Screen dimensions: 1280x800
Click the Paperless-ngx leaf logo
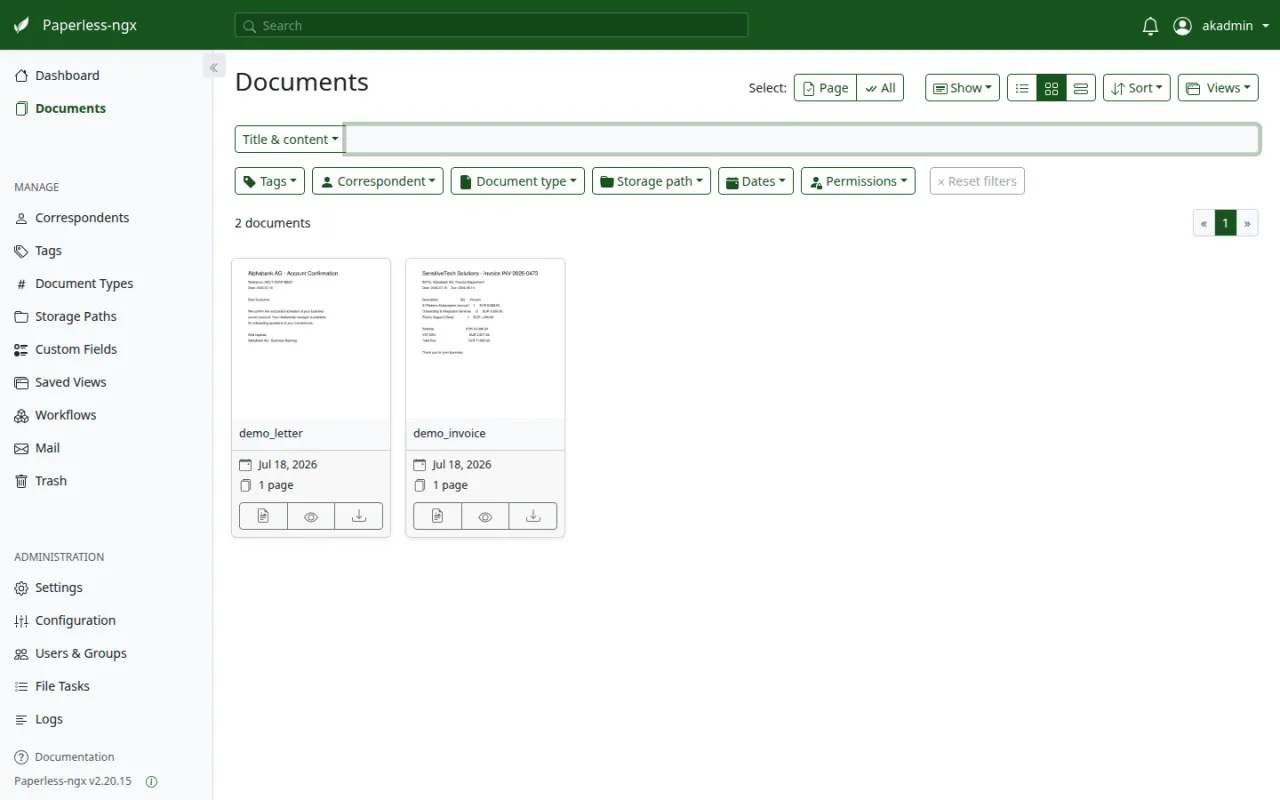tap(21, 25)
